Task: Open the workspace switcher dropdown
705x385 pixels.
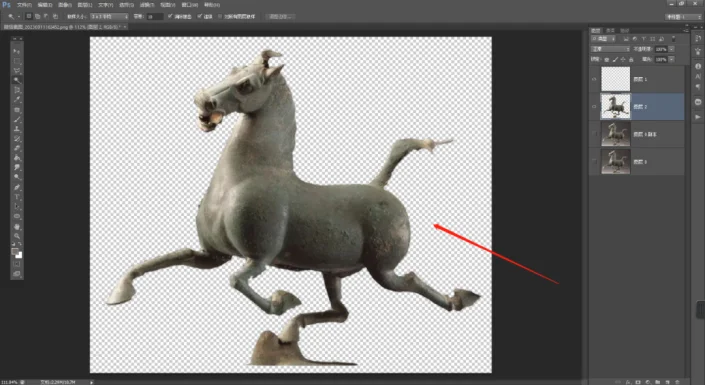Action: coord(683,17)
